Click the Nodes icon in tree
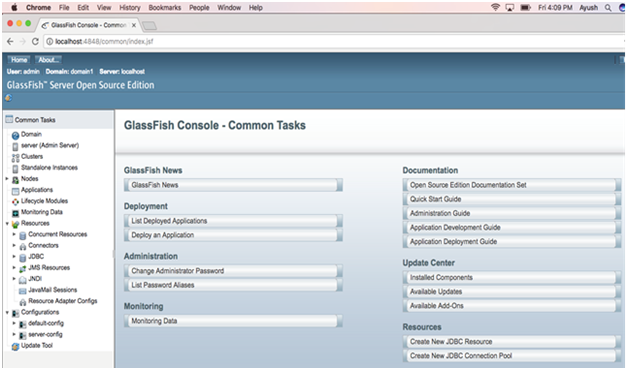 [15, 180]
